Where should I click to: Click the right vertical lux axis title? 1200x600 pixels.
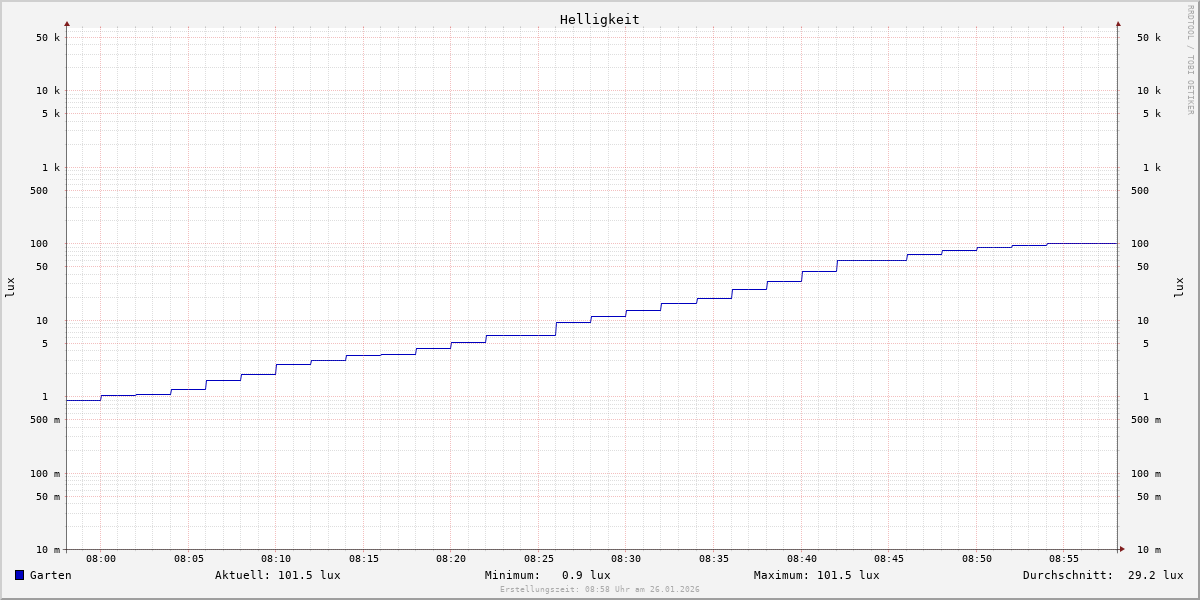pyautogui.click(x=1179, y=287)
